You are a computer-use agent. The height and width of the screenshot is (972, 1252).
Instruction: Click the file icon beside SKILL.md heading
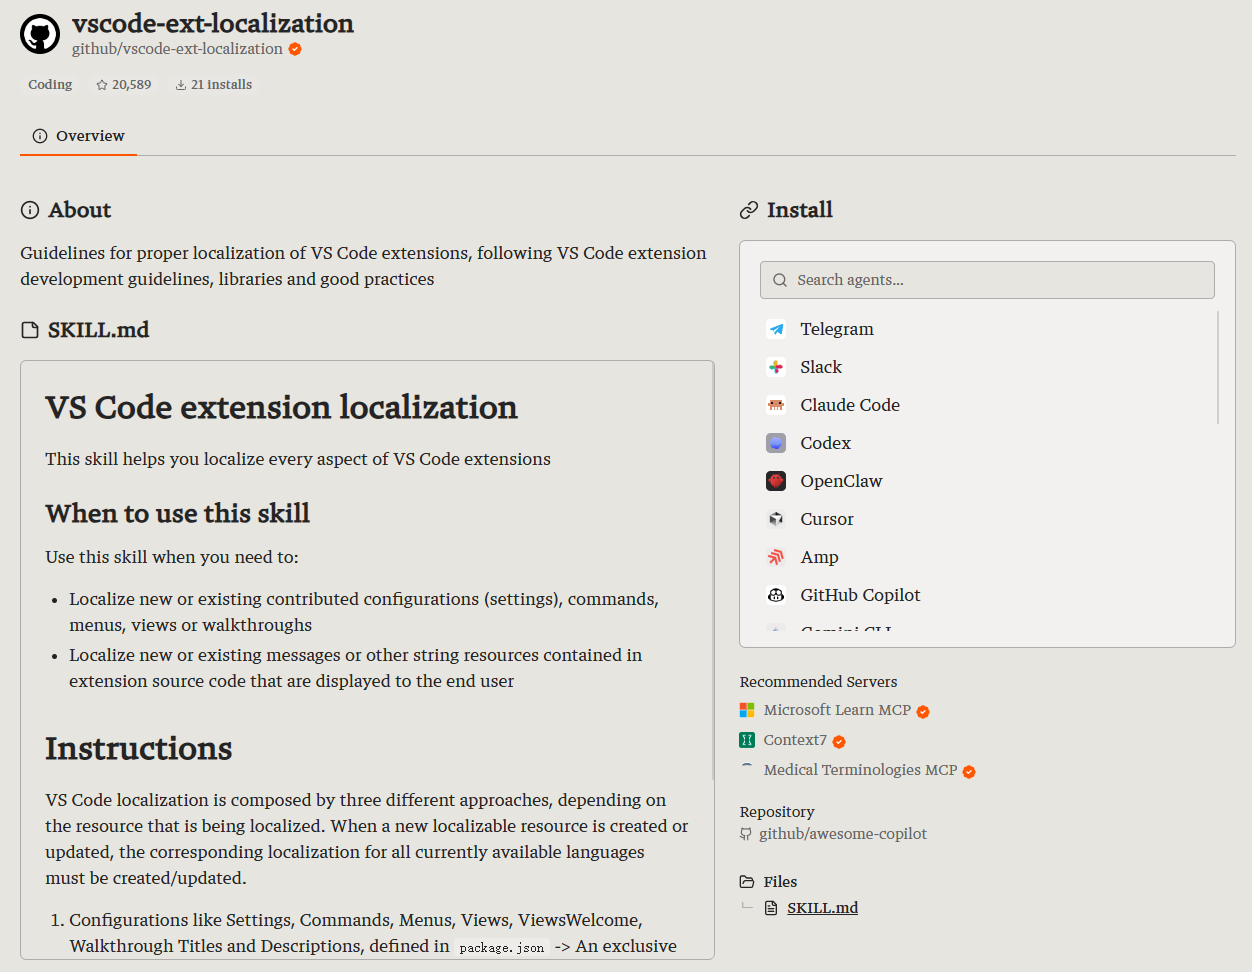tap(30, 330)
